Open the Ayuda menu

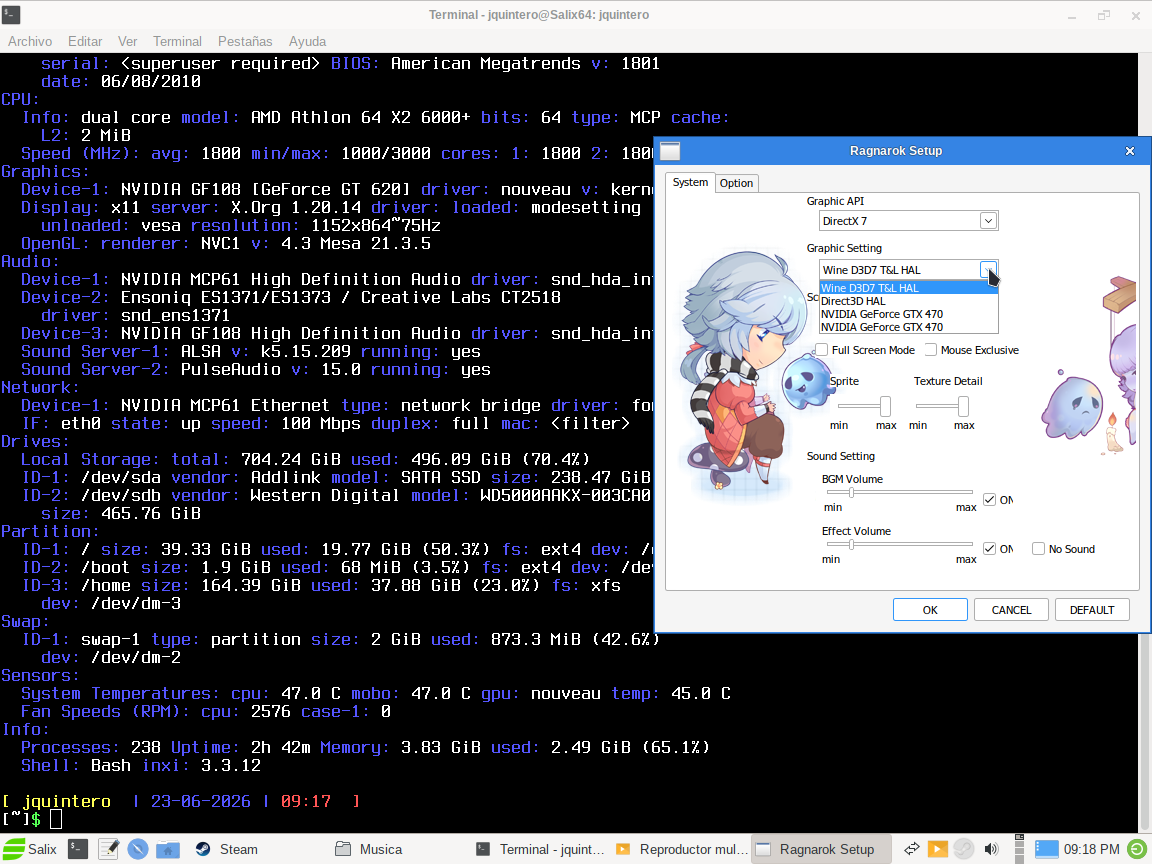pos(307,42)
